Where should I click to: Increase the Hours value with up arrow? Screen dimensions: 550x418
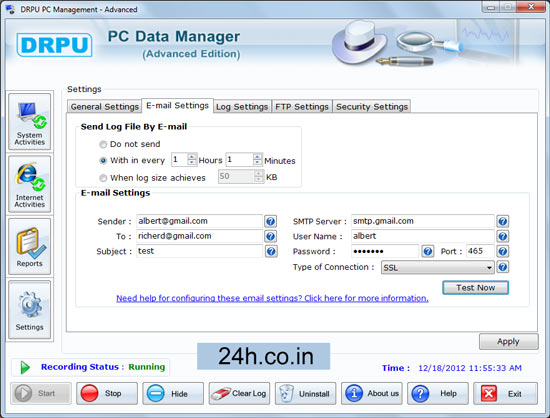pyautogui.click(x=192, y=156)
